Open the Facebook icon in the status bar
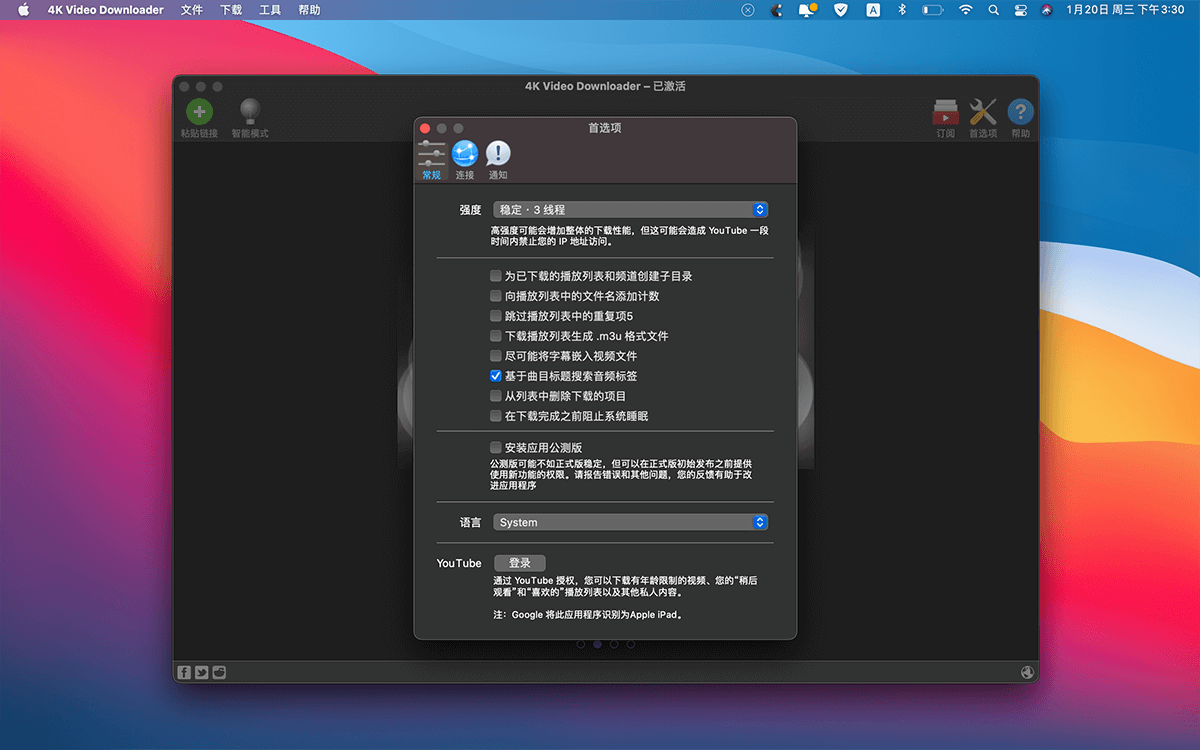Screen dimensions: 1200x750 tap(184, 672)
